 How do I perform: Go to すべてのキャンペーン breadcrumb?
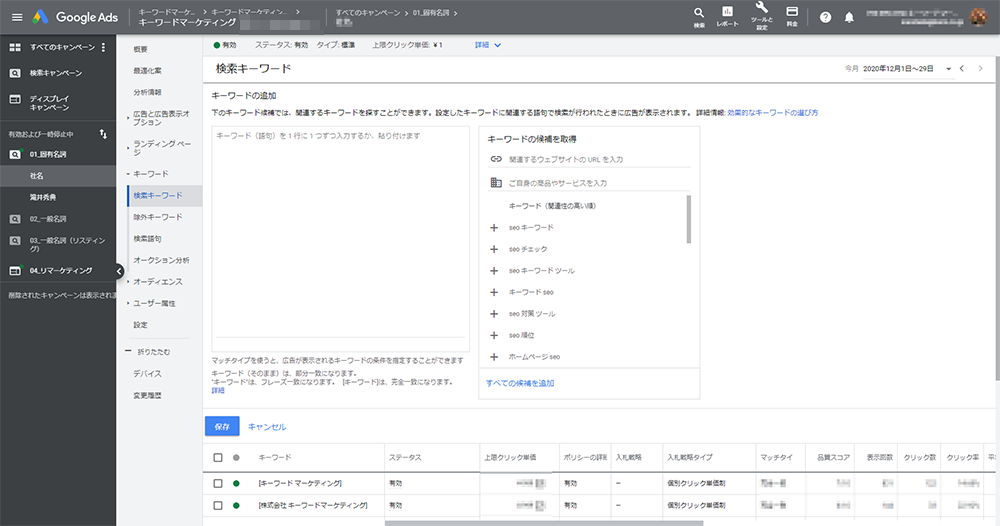pos(368,13)
